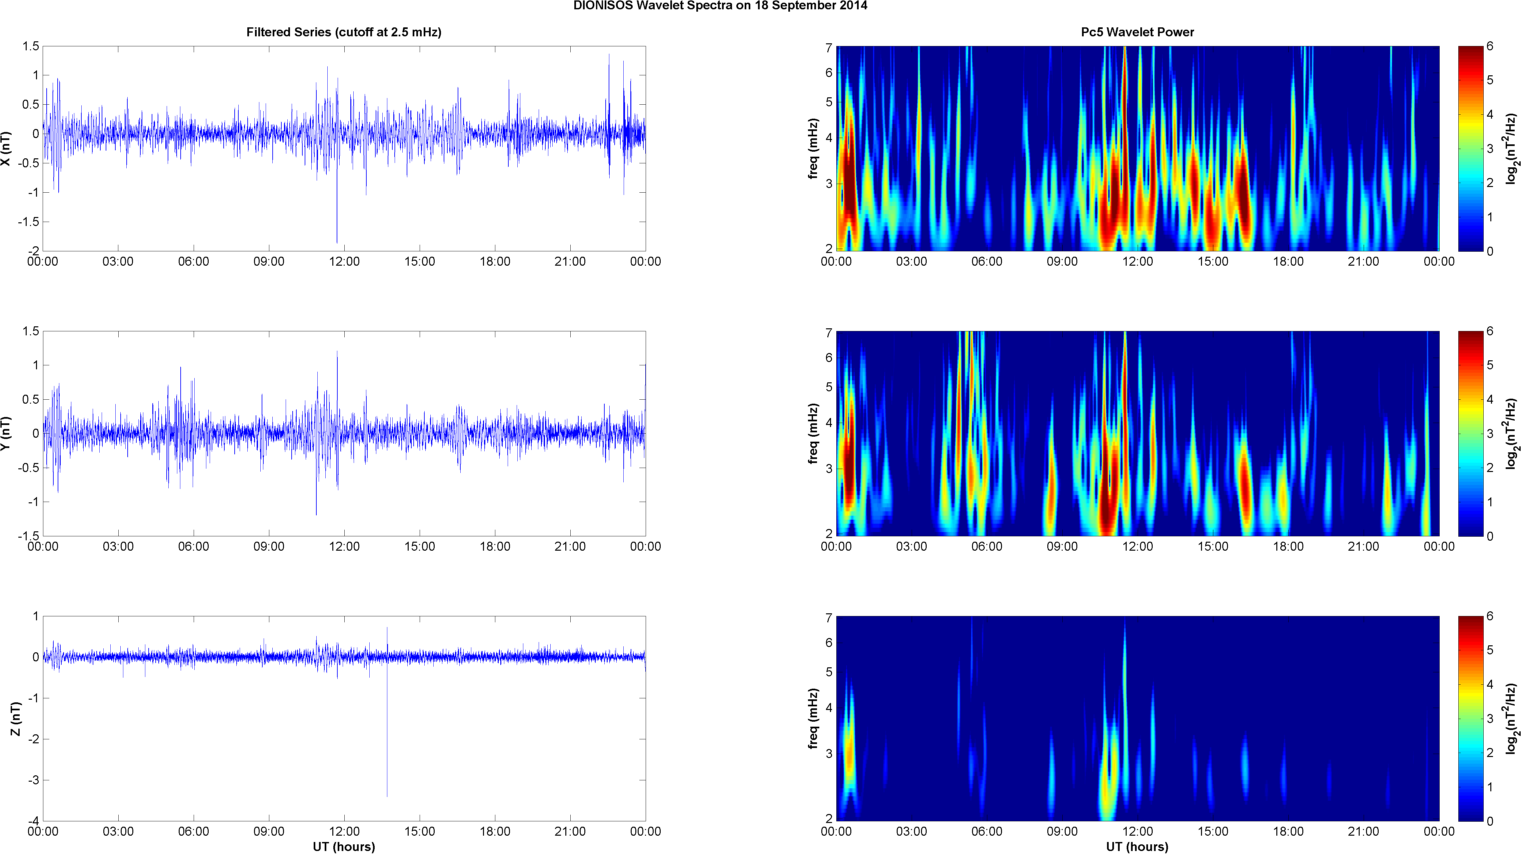Click the X component wavelet power spectrogram

click(x=1137, y=148)
